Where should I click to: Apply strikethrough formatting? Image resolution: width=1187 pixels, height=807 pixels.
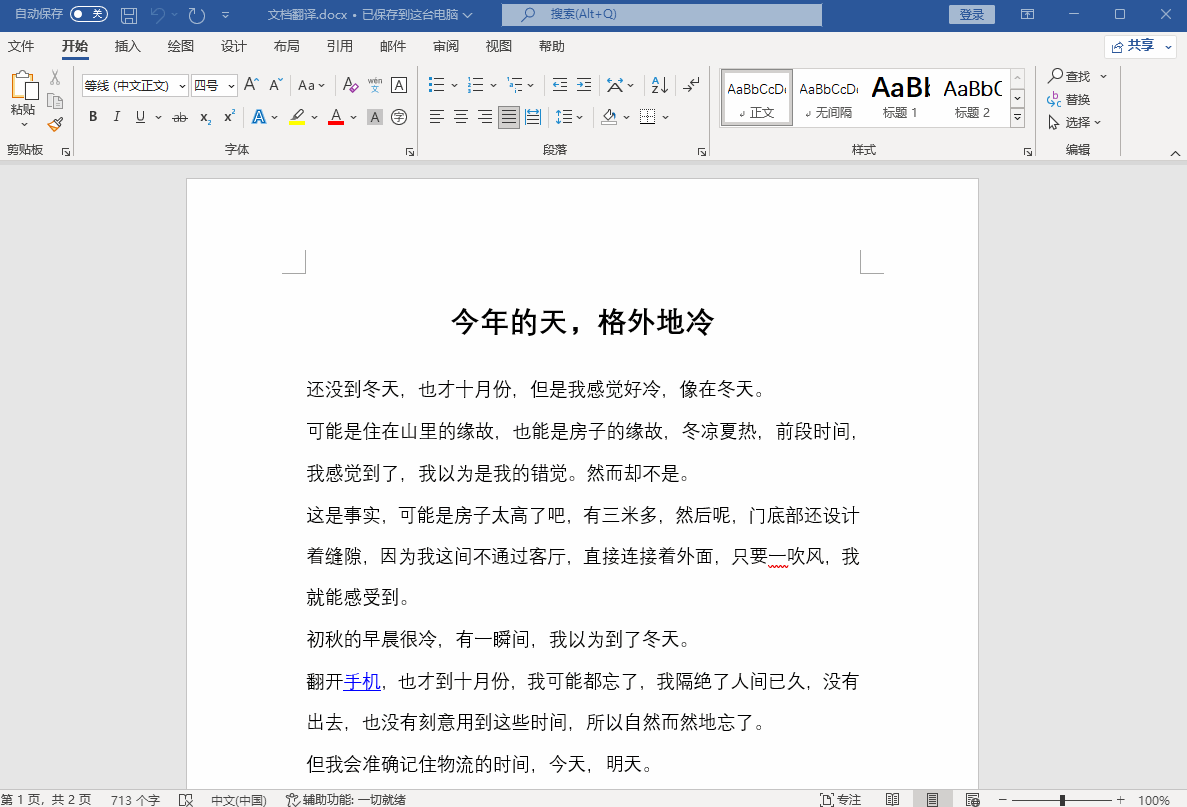click(x=180, y=117)
